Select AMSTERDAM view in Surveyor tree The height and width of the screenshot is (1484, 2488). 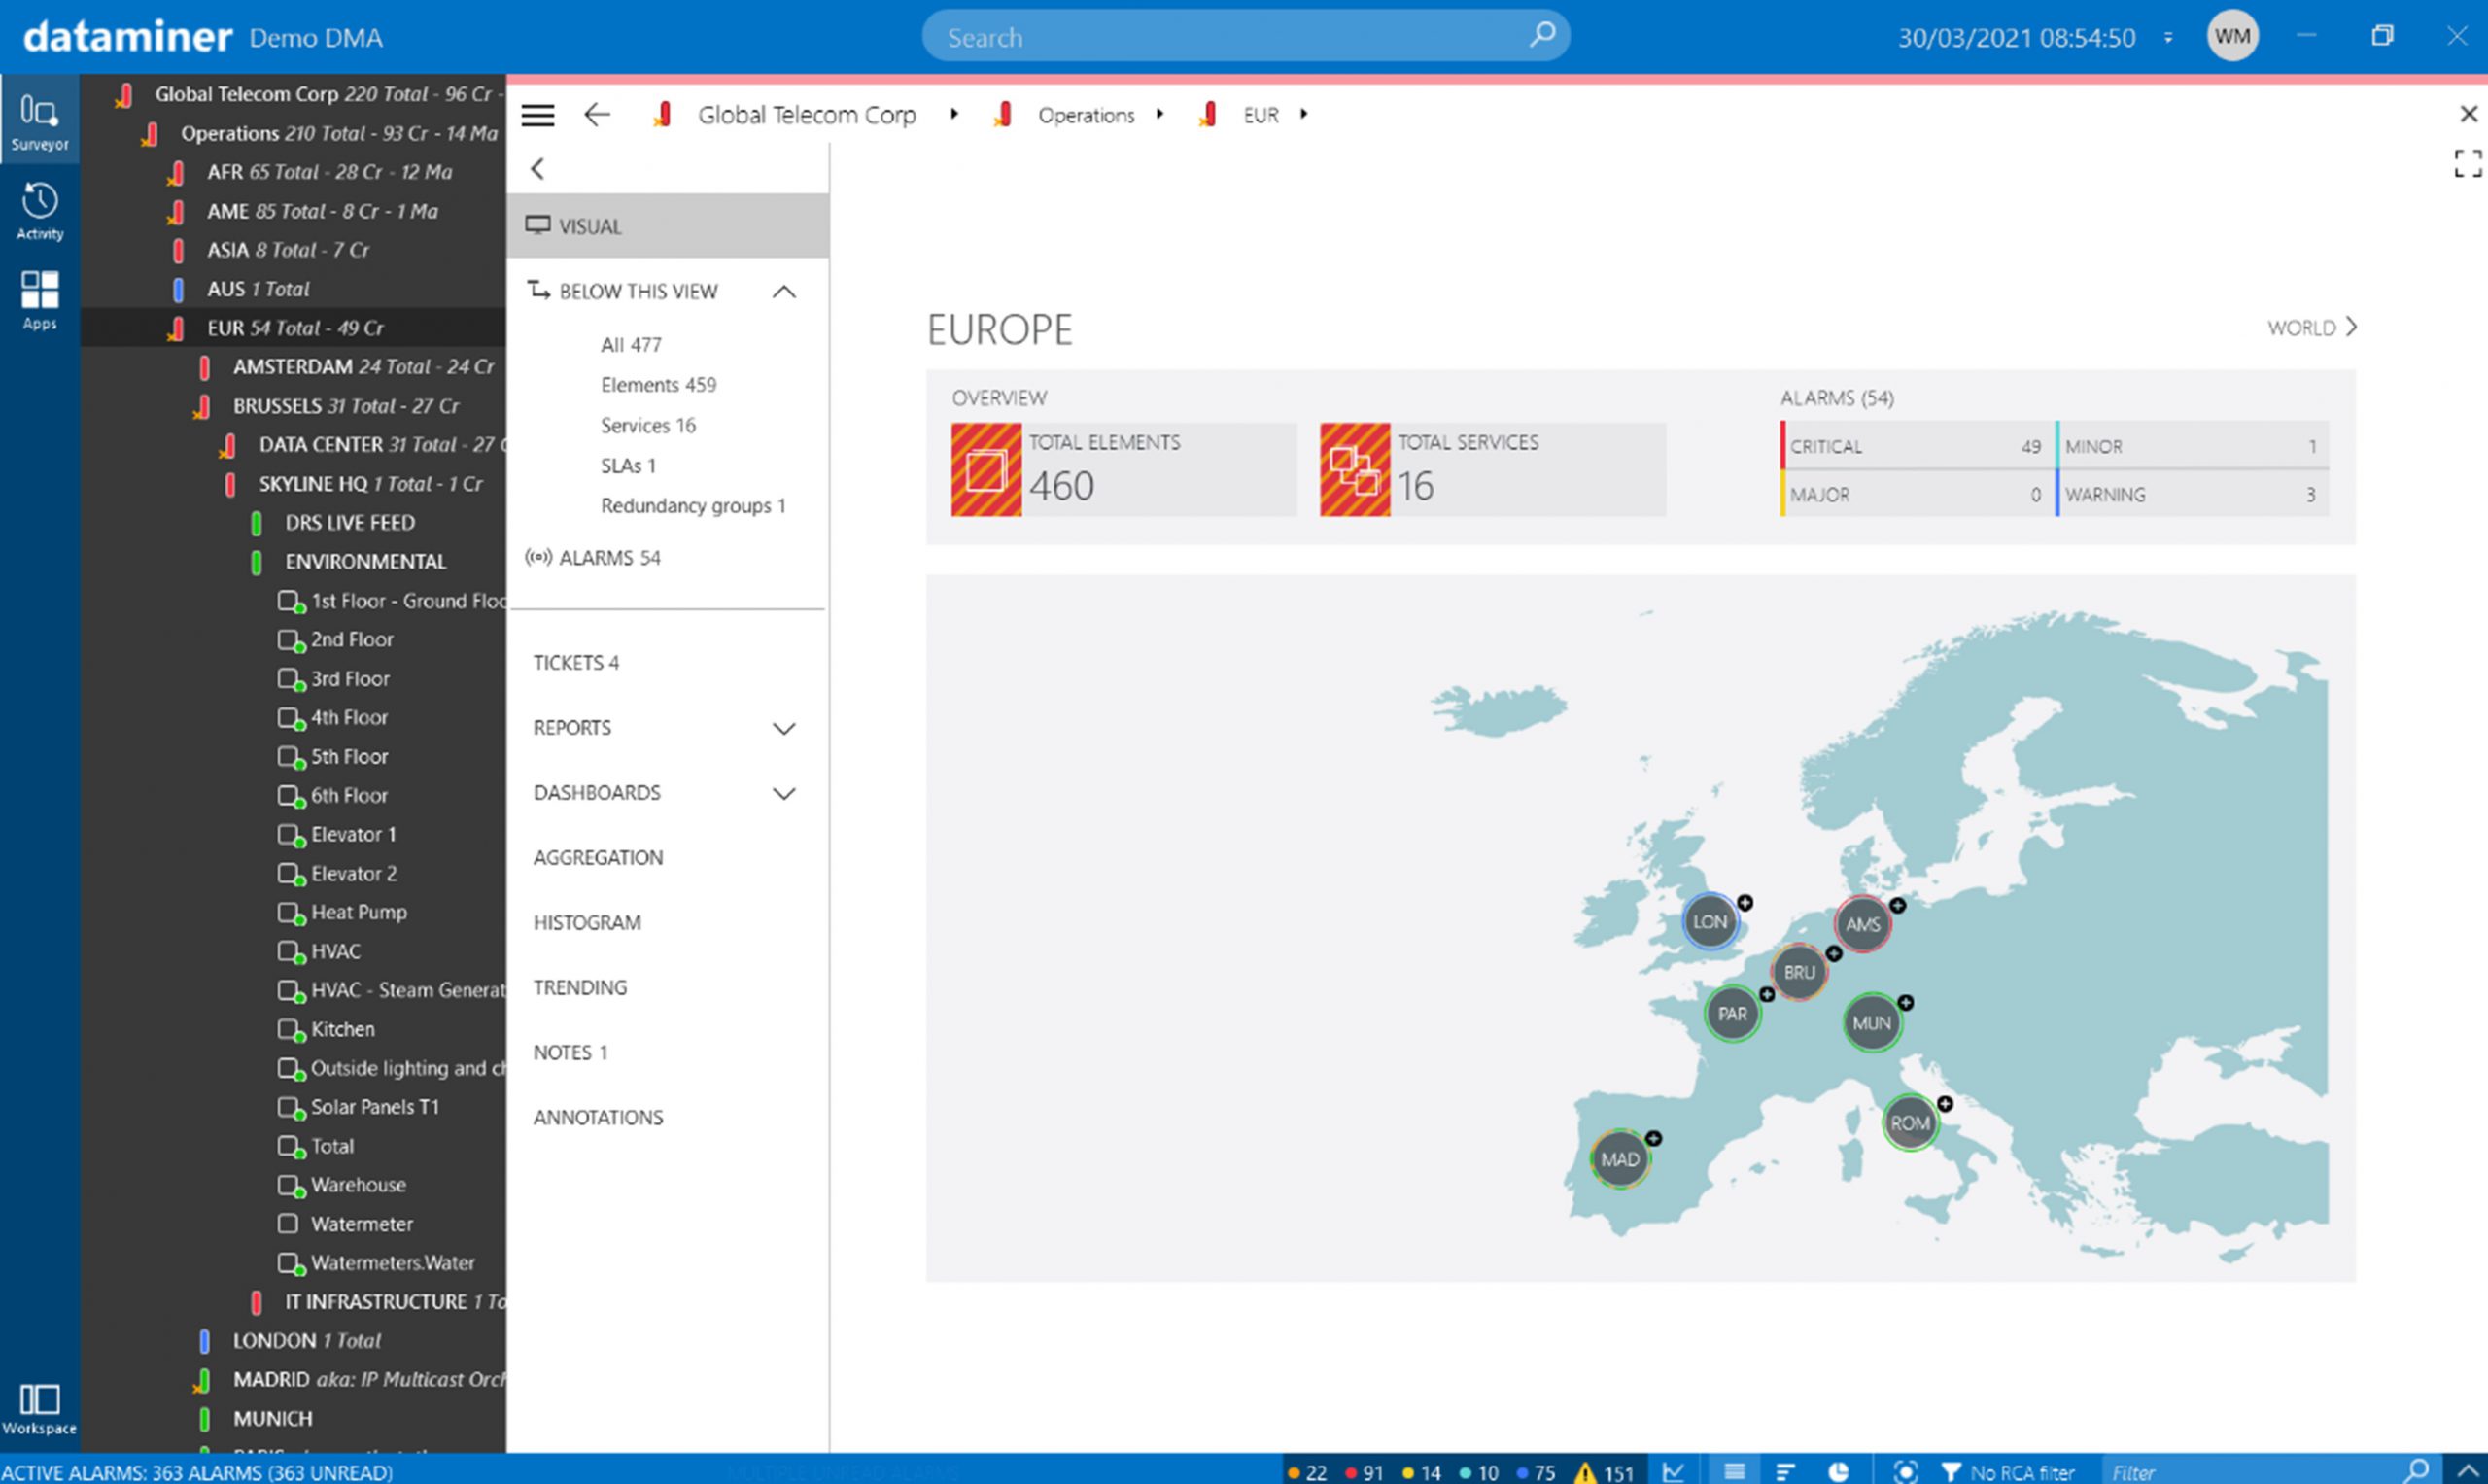point(293,367)
